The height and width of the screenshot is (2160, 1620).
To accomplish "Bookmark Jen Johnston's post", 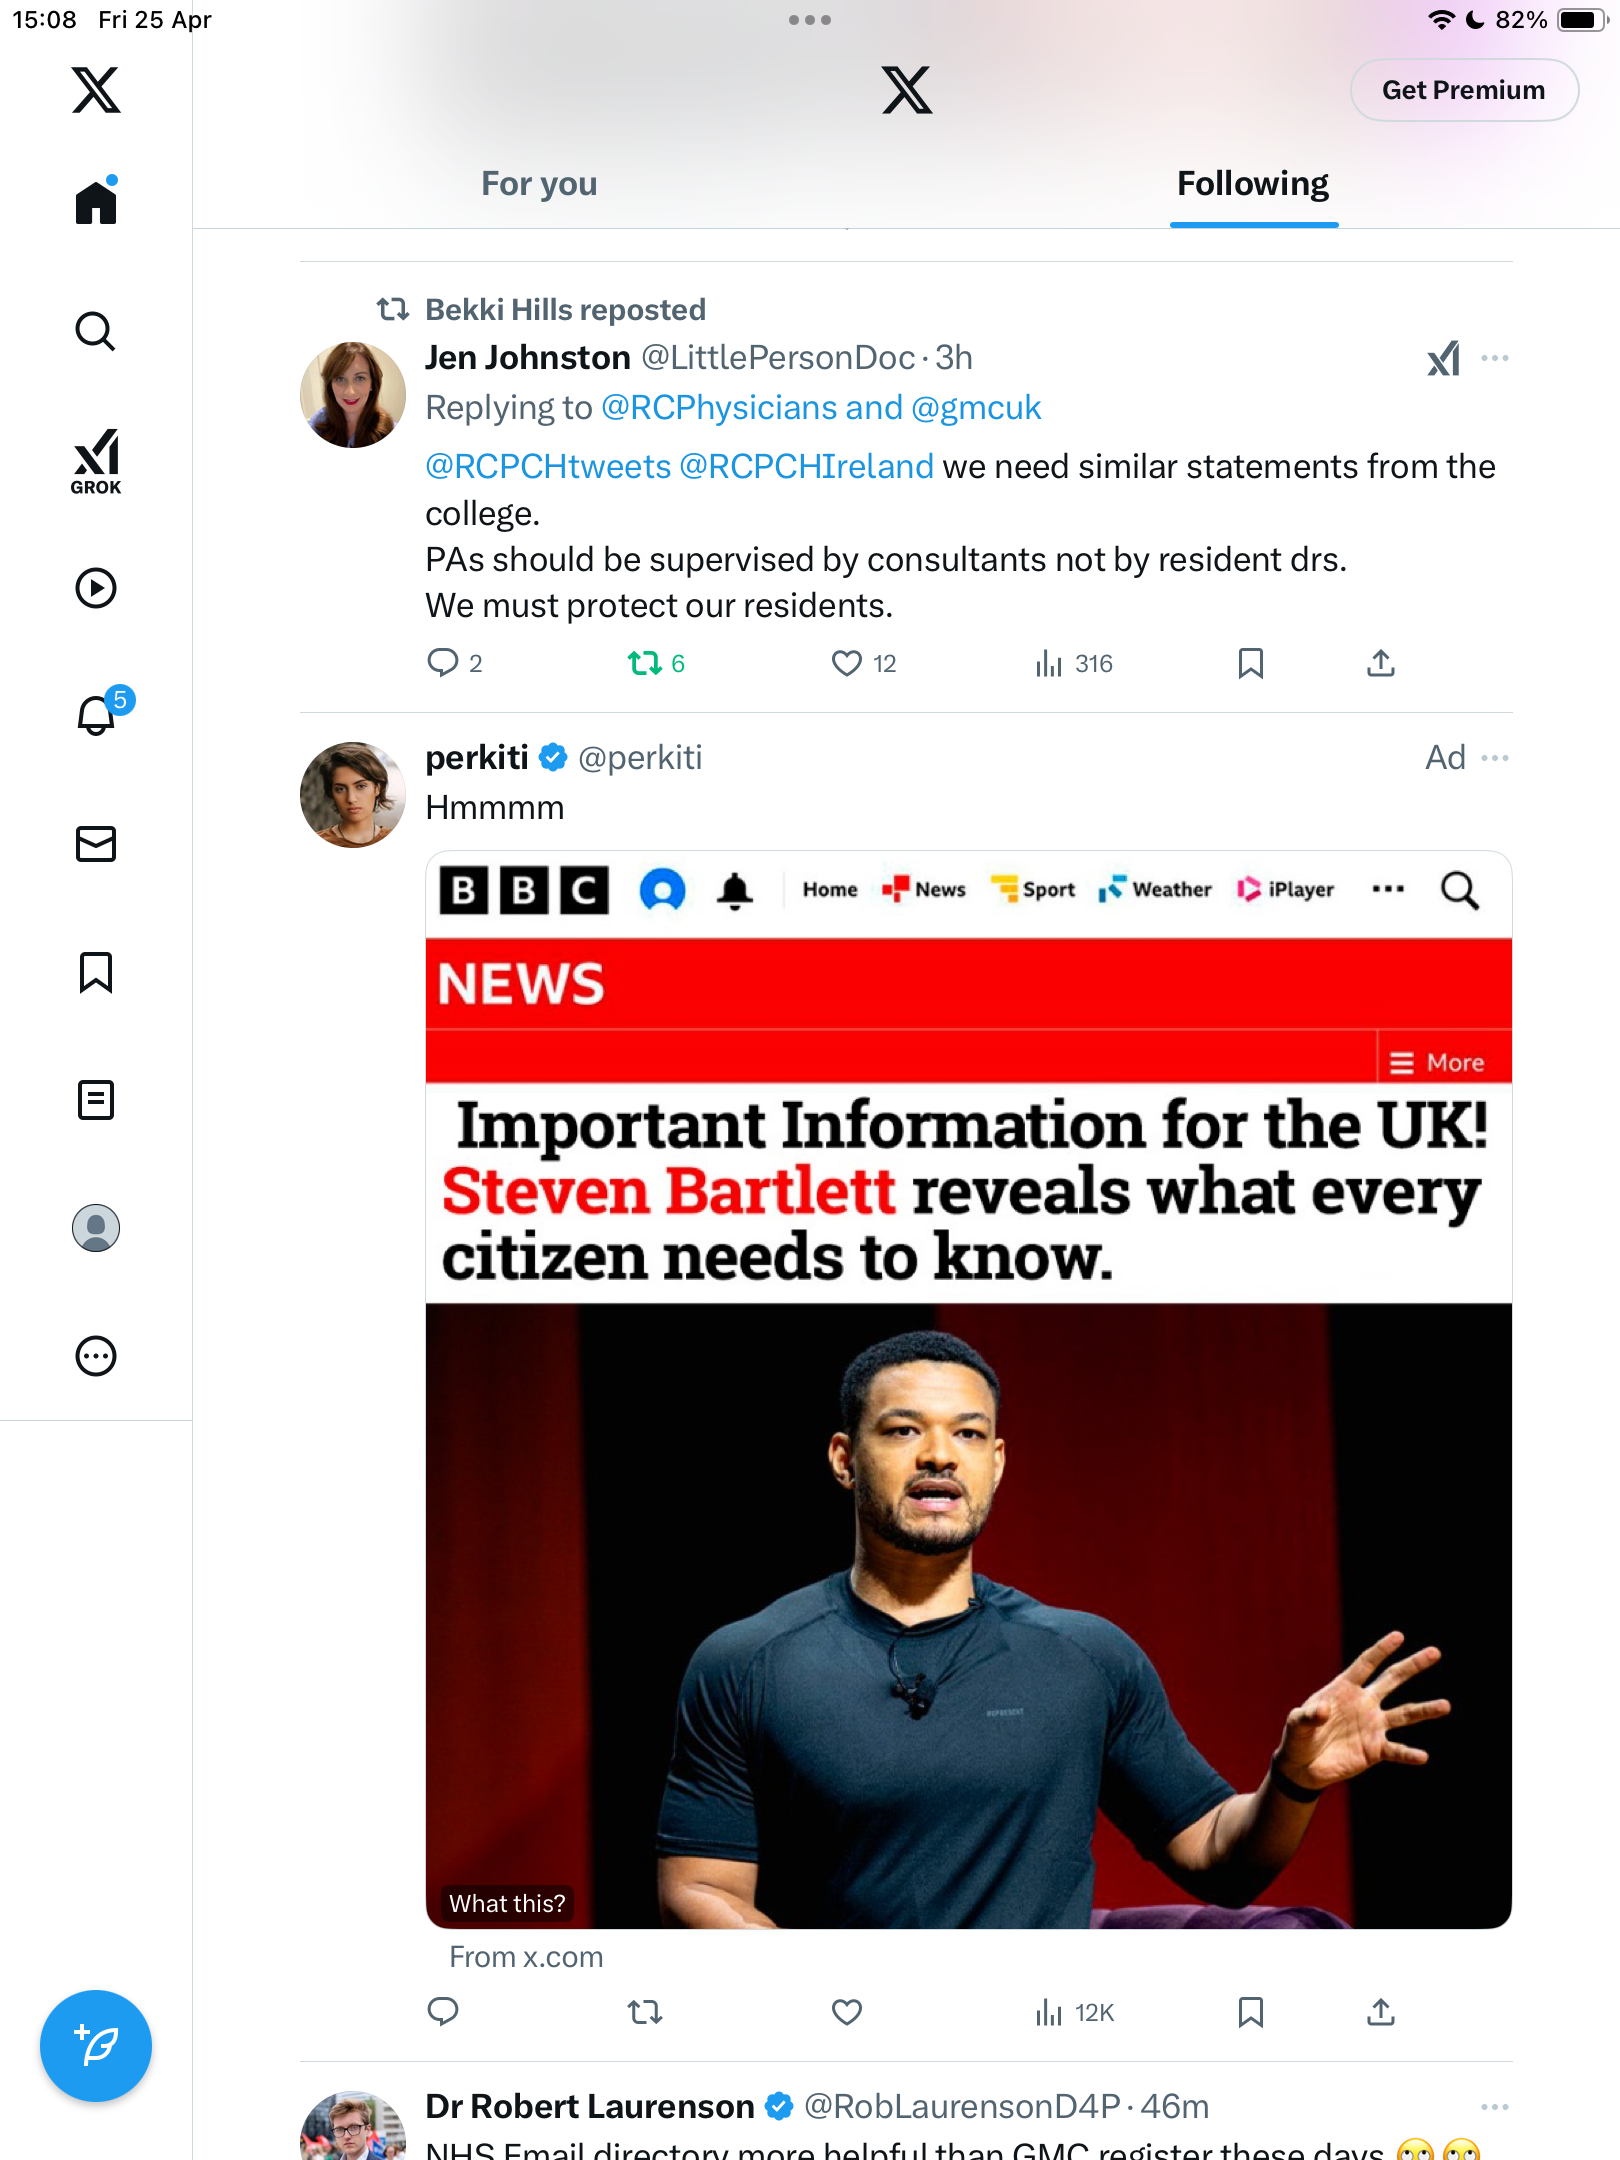I will (x=1250, y=663).
